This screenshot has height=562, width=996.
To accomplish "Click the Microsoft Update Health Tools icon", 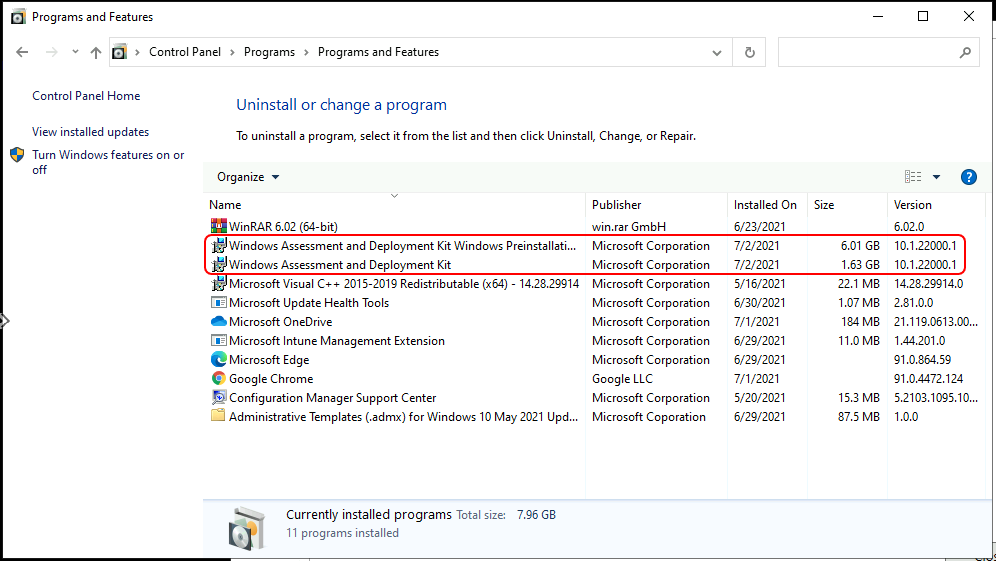I will click(219, 302).
